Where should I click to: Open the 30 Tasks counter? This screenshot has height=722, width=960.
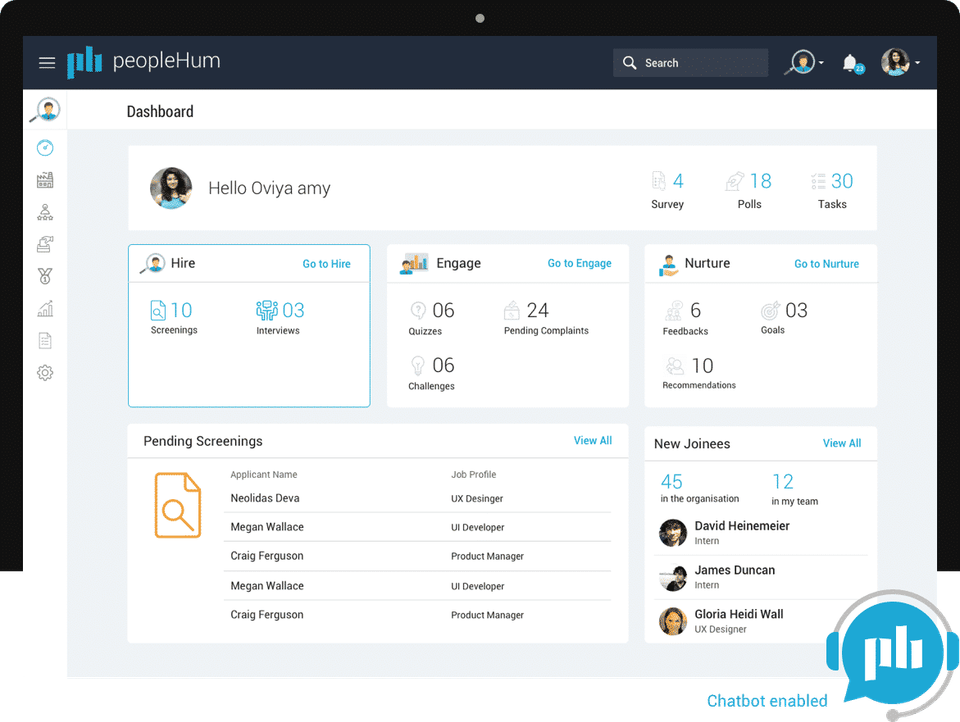831,191
